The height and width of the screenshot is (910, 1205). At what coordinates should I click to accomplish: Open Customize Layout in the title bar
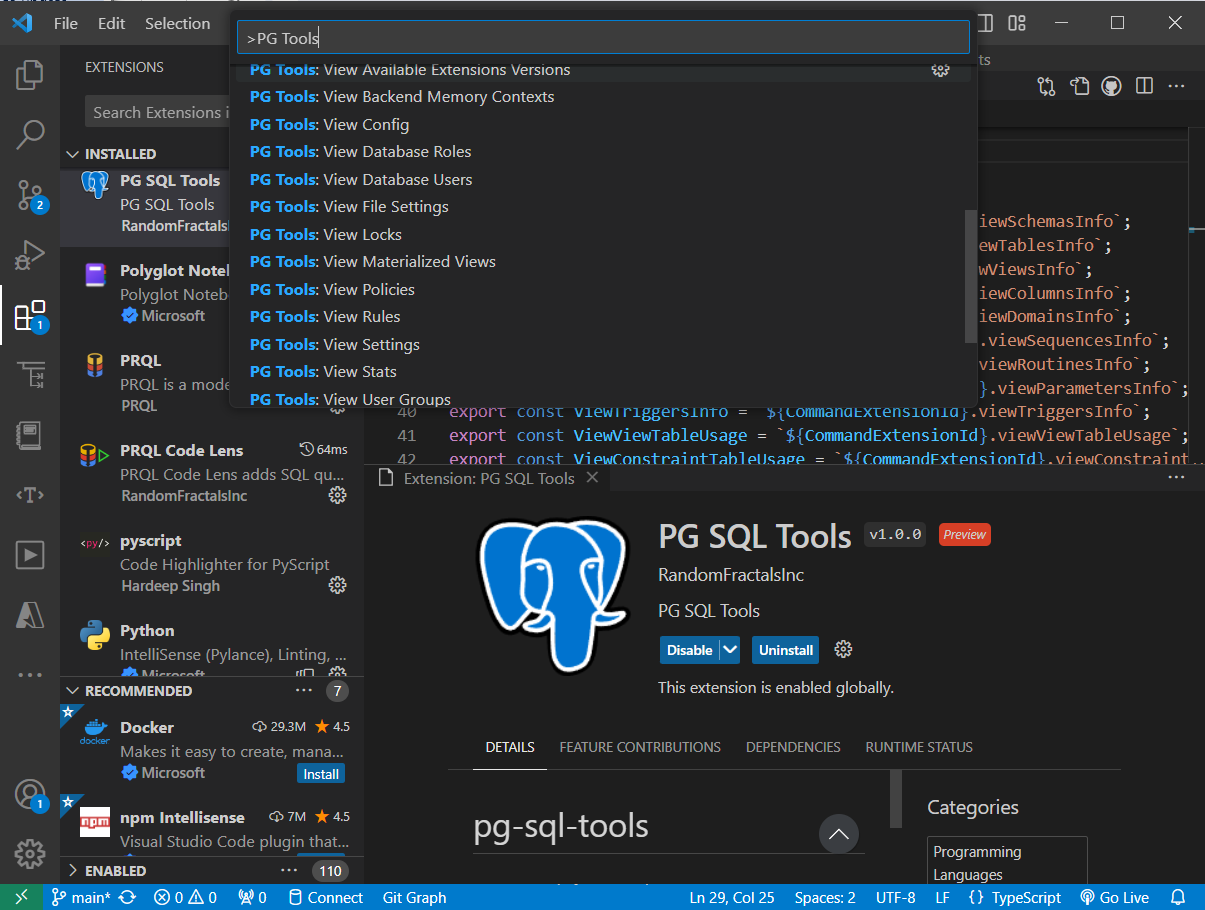(1017, 23)
